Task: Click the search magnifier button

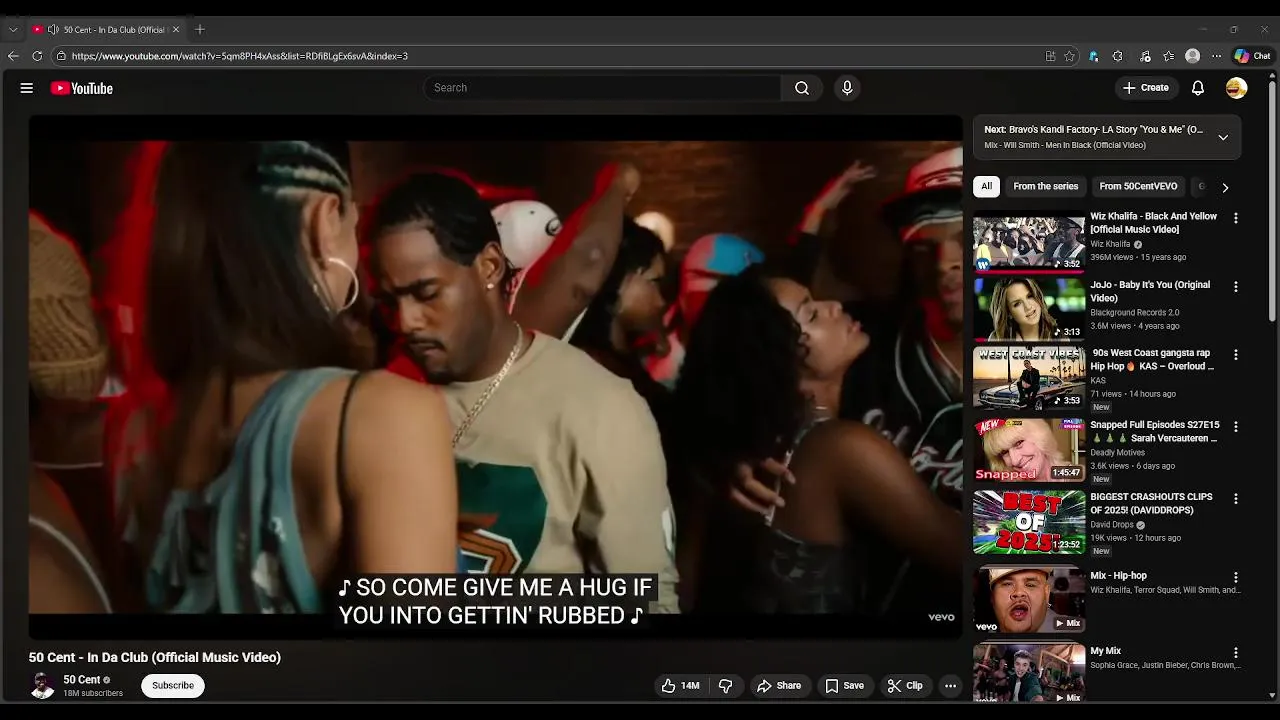Action: pyautogui.click(x=801, y=88)
